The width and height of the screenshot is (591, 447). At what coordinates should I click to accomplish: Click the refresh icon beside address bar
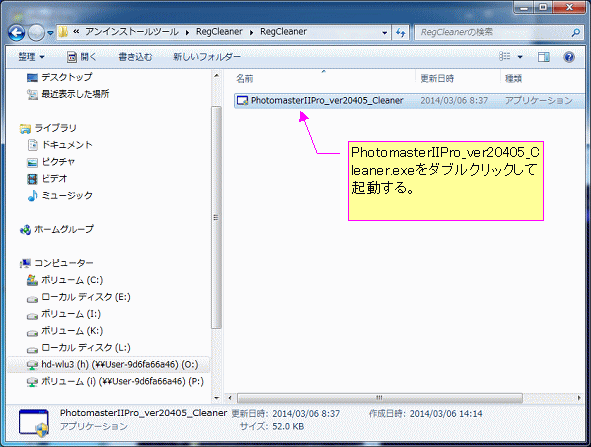click(x=401, y=33)
